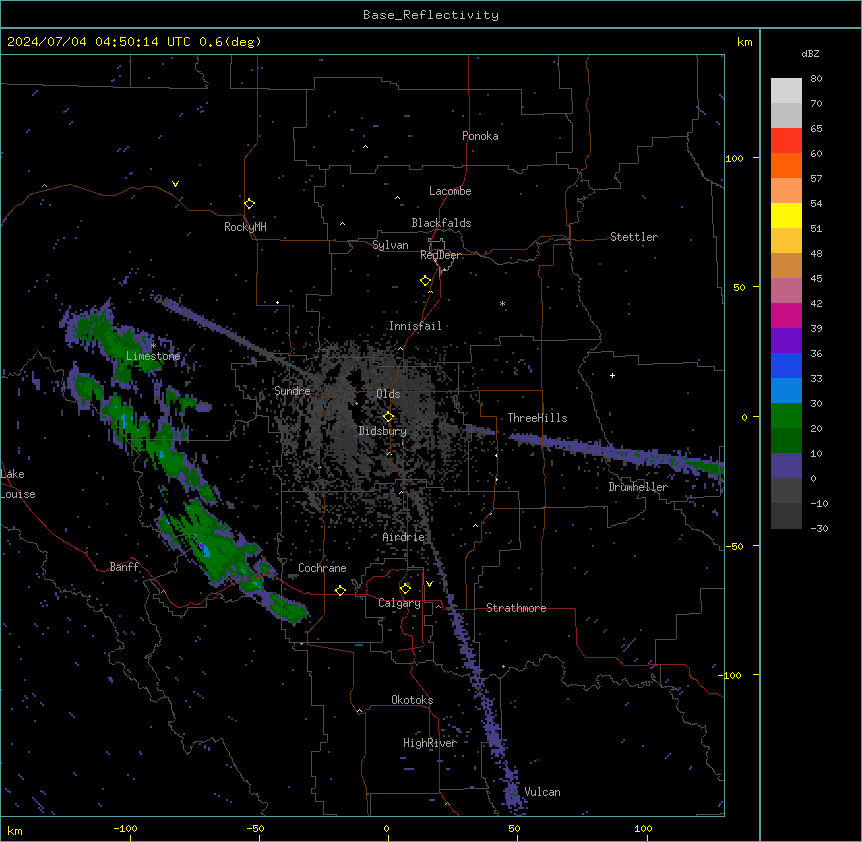Screen dimensions: 862x842
Task: Click the yellow 54 dBZ legend swatch
Action: point(786,215)
